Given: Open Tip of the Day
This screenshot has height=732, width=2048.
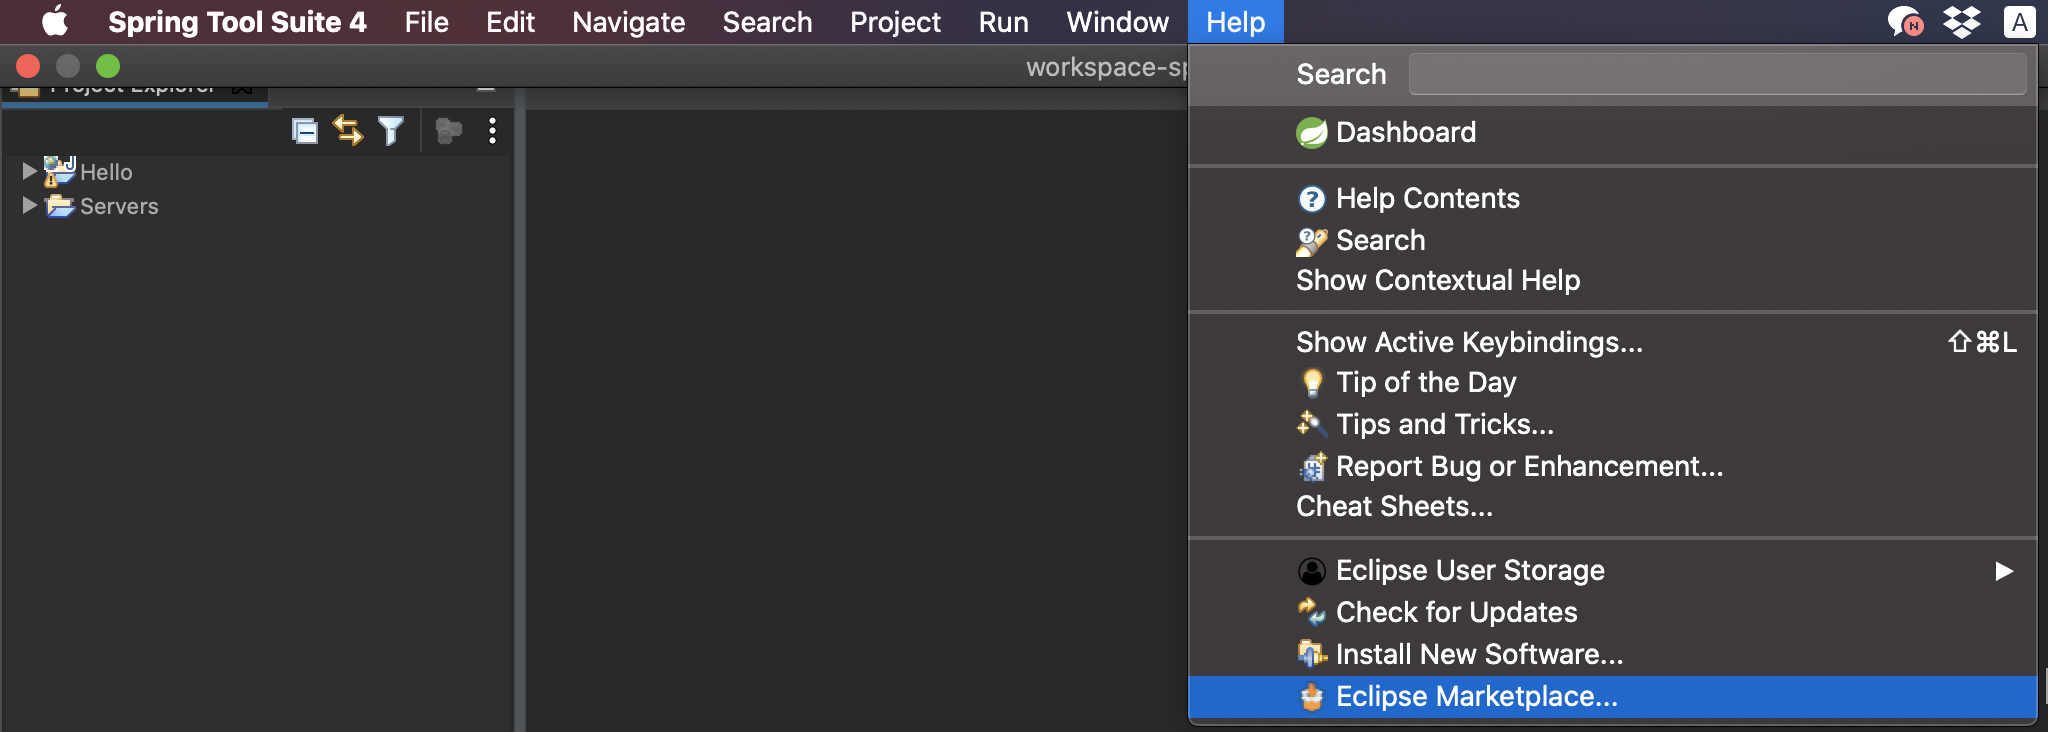Looking at the screenshot, I should pos(1612,382).
